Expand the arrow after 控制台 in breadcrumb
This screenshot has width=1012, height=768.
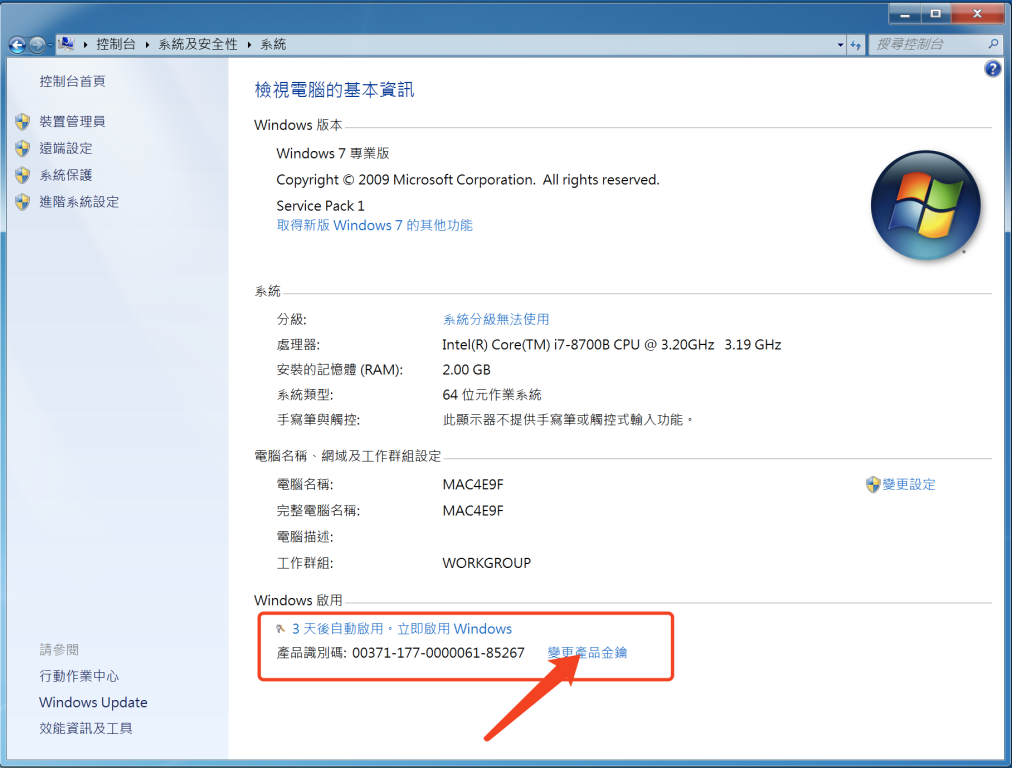147,45
